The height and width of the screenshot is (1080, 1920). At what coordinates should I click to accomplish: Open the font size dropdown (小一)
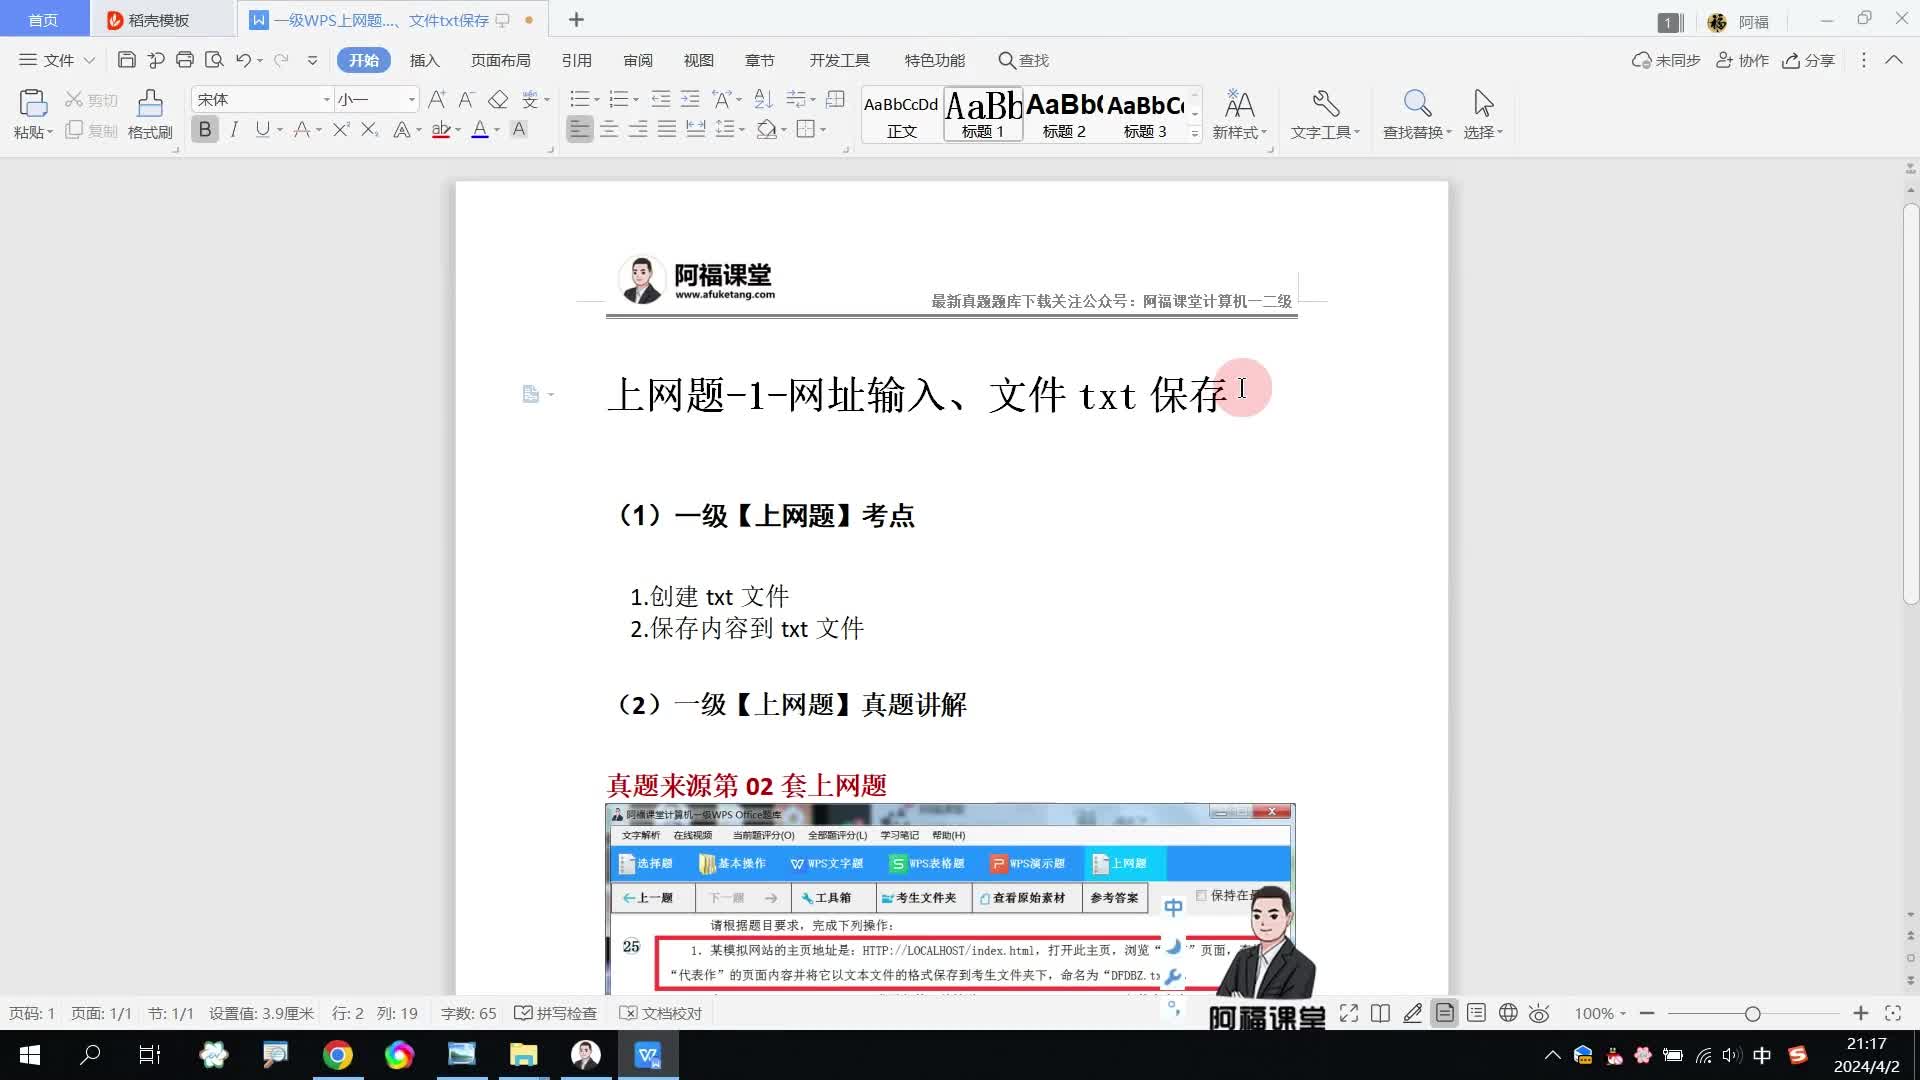pyautogui.click(x=411, y=100)
